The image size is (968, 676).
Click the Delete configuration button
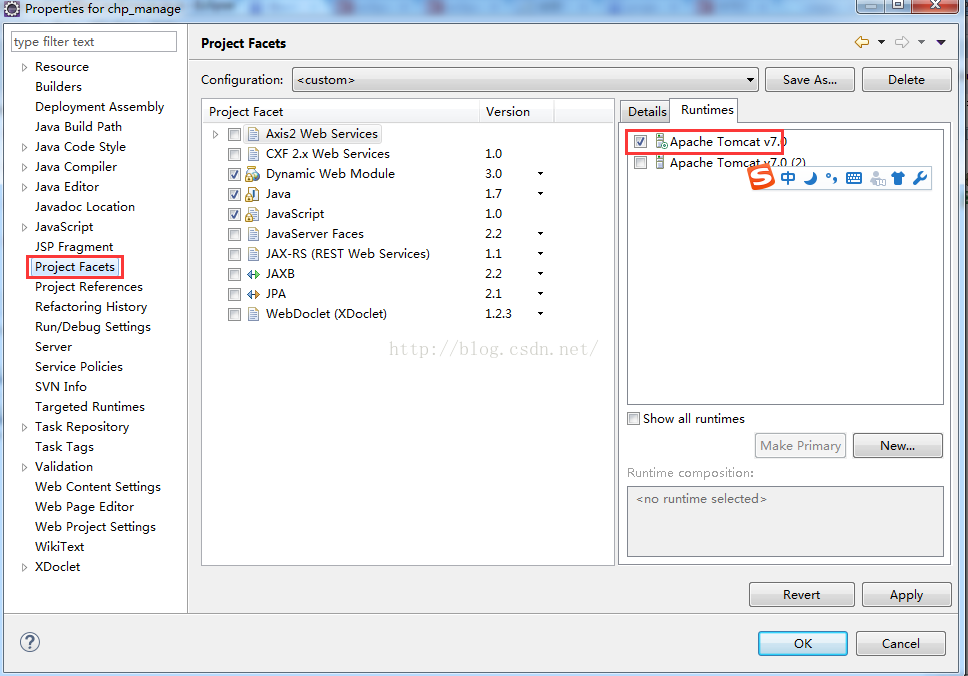click(906, 80)
